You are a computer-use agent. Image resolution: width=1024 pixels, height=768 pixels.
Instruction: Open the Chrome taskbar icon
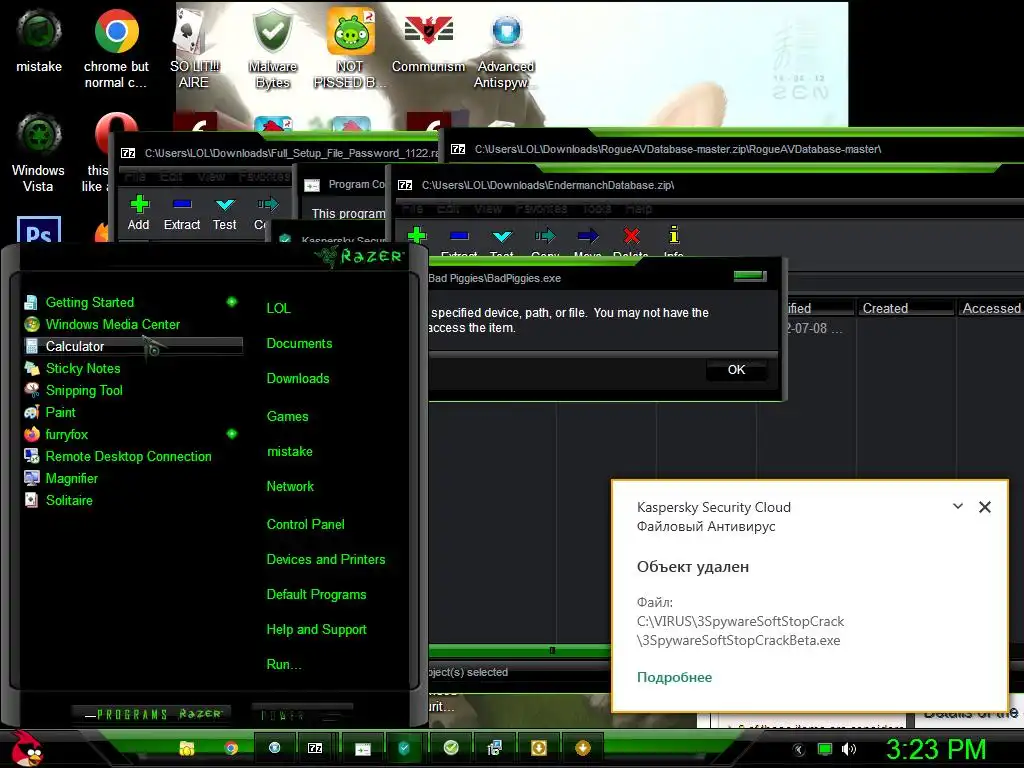click(x=231, y=748)
